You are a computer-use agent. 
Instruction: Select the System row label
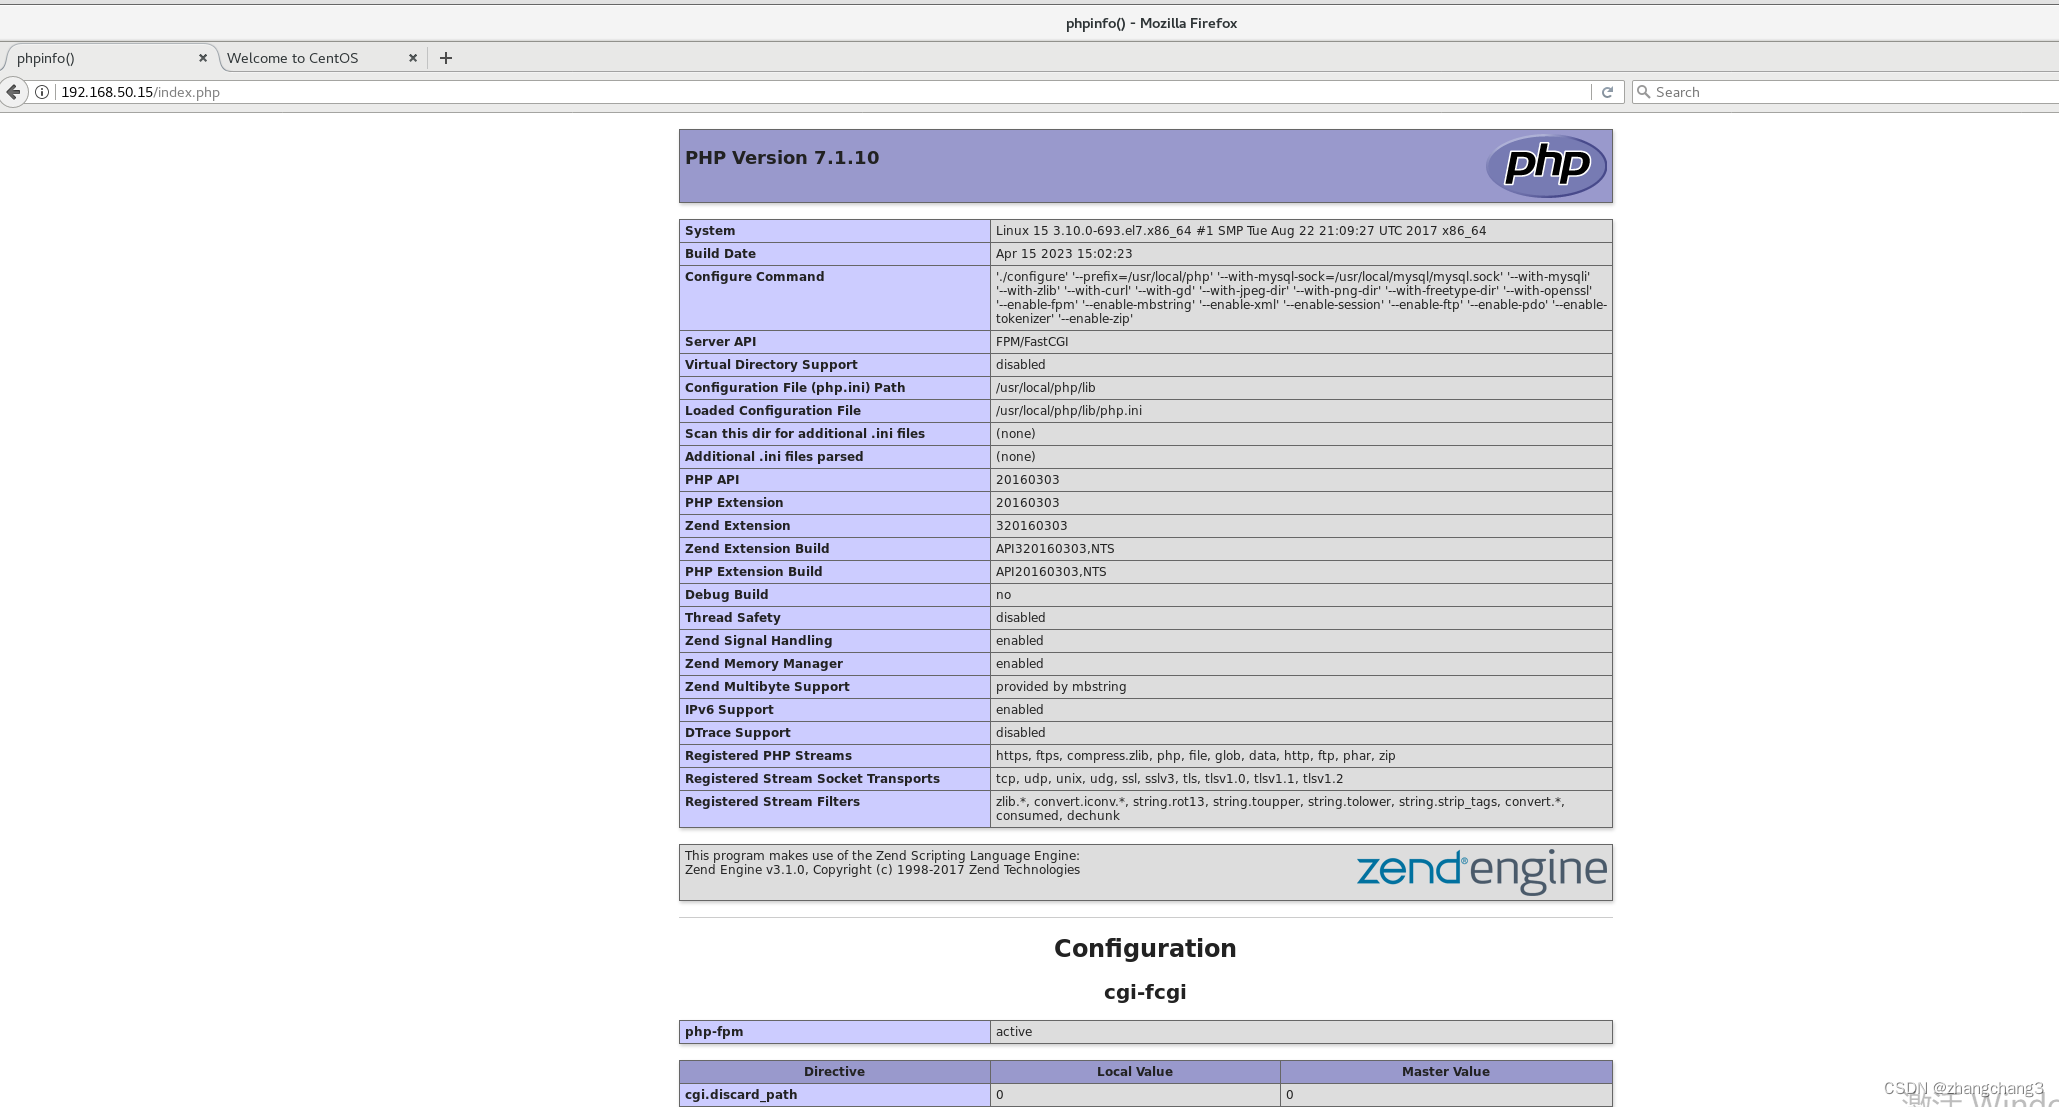(710, 231)
